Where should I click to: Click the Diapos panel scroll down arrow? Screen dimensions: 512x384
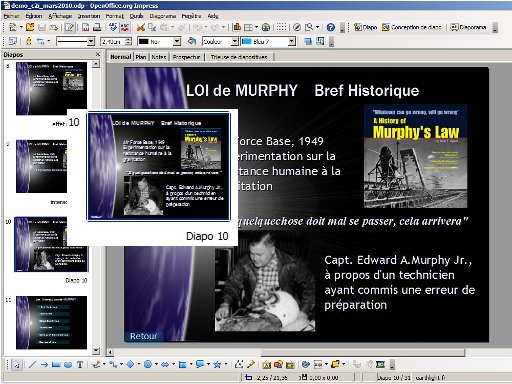[x=96, y=350]
